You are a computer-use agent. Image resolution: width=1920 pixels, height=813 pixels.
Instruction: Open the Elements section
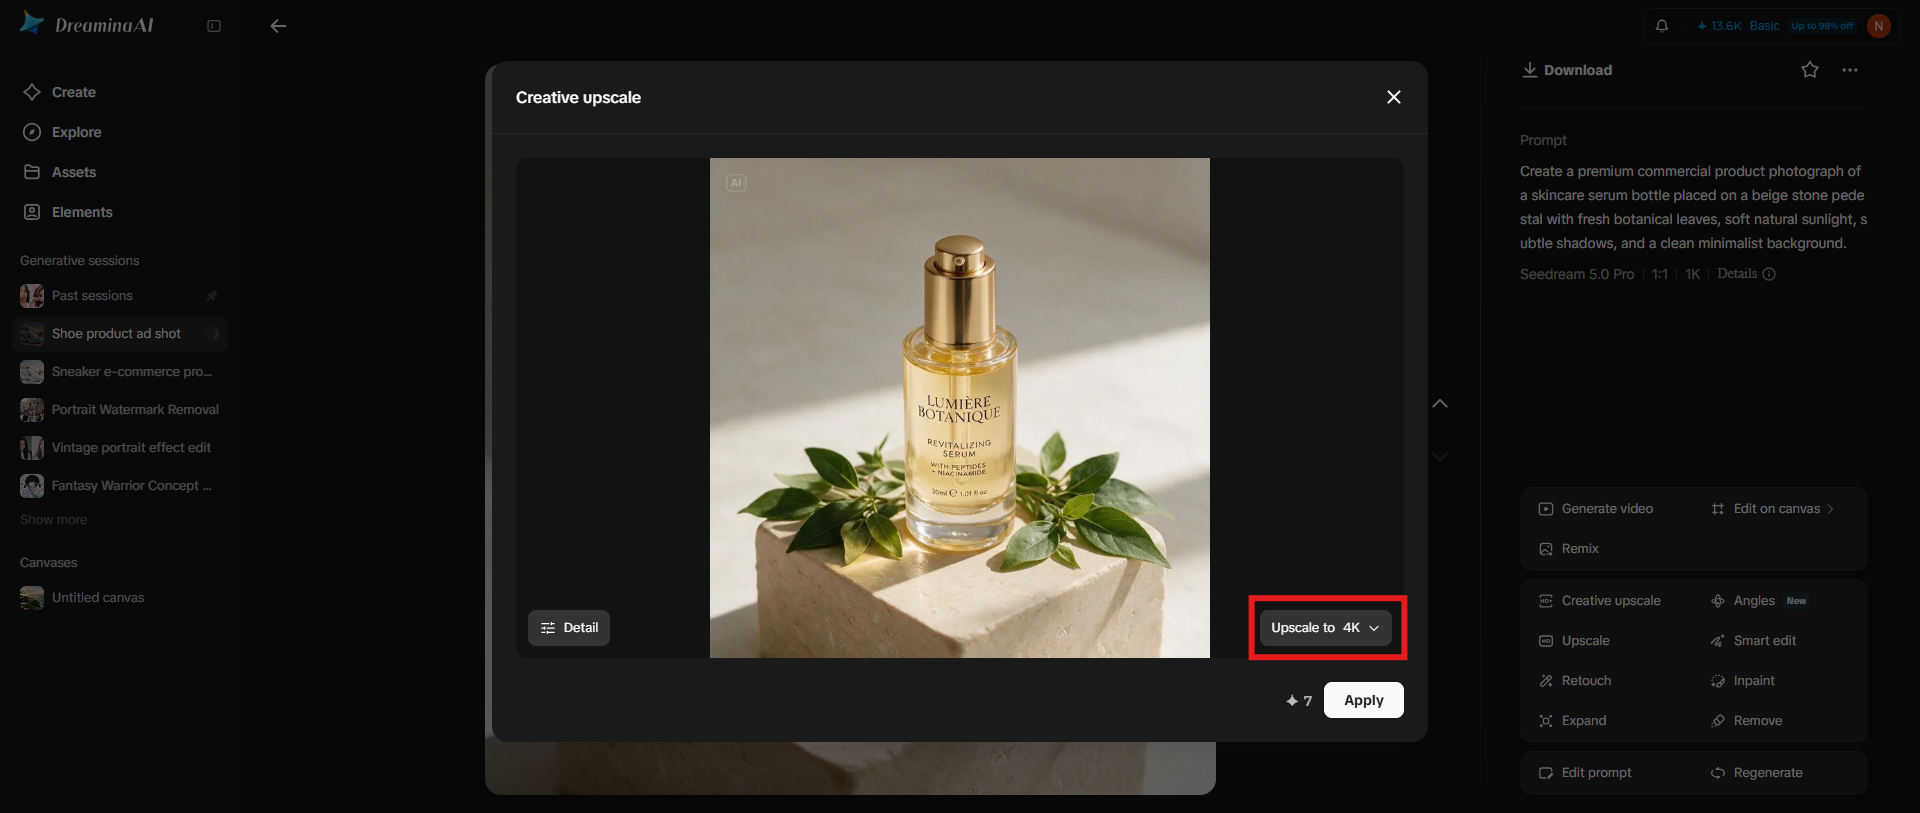coord(68,212)
